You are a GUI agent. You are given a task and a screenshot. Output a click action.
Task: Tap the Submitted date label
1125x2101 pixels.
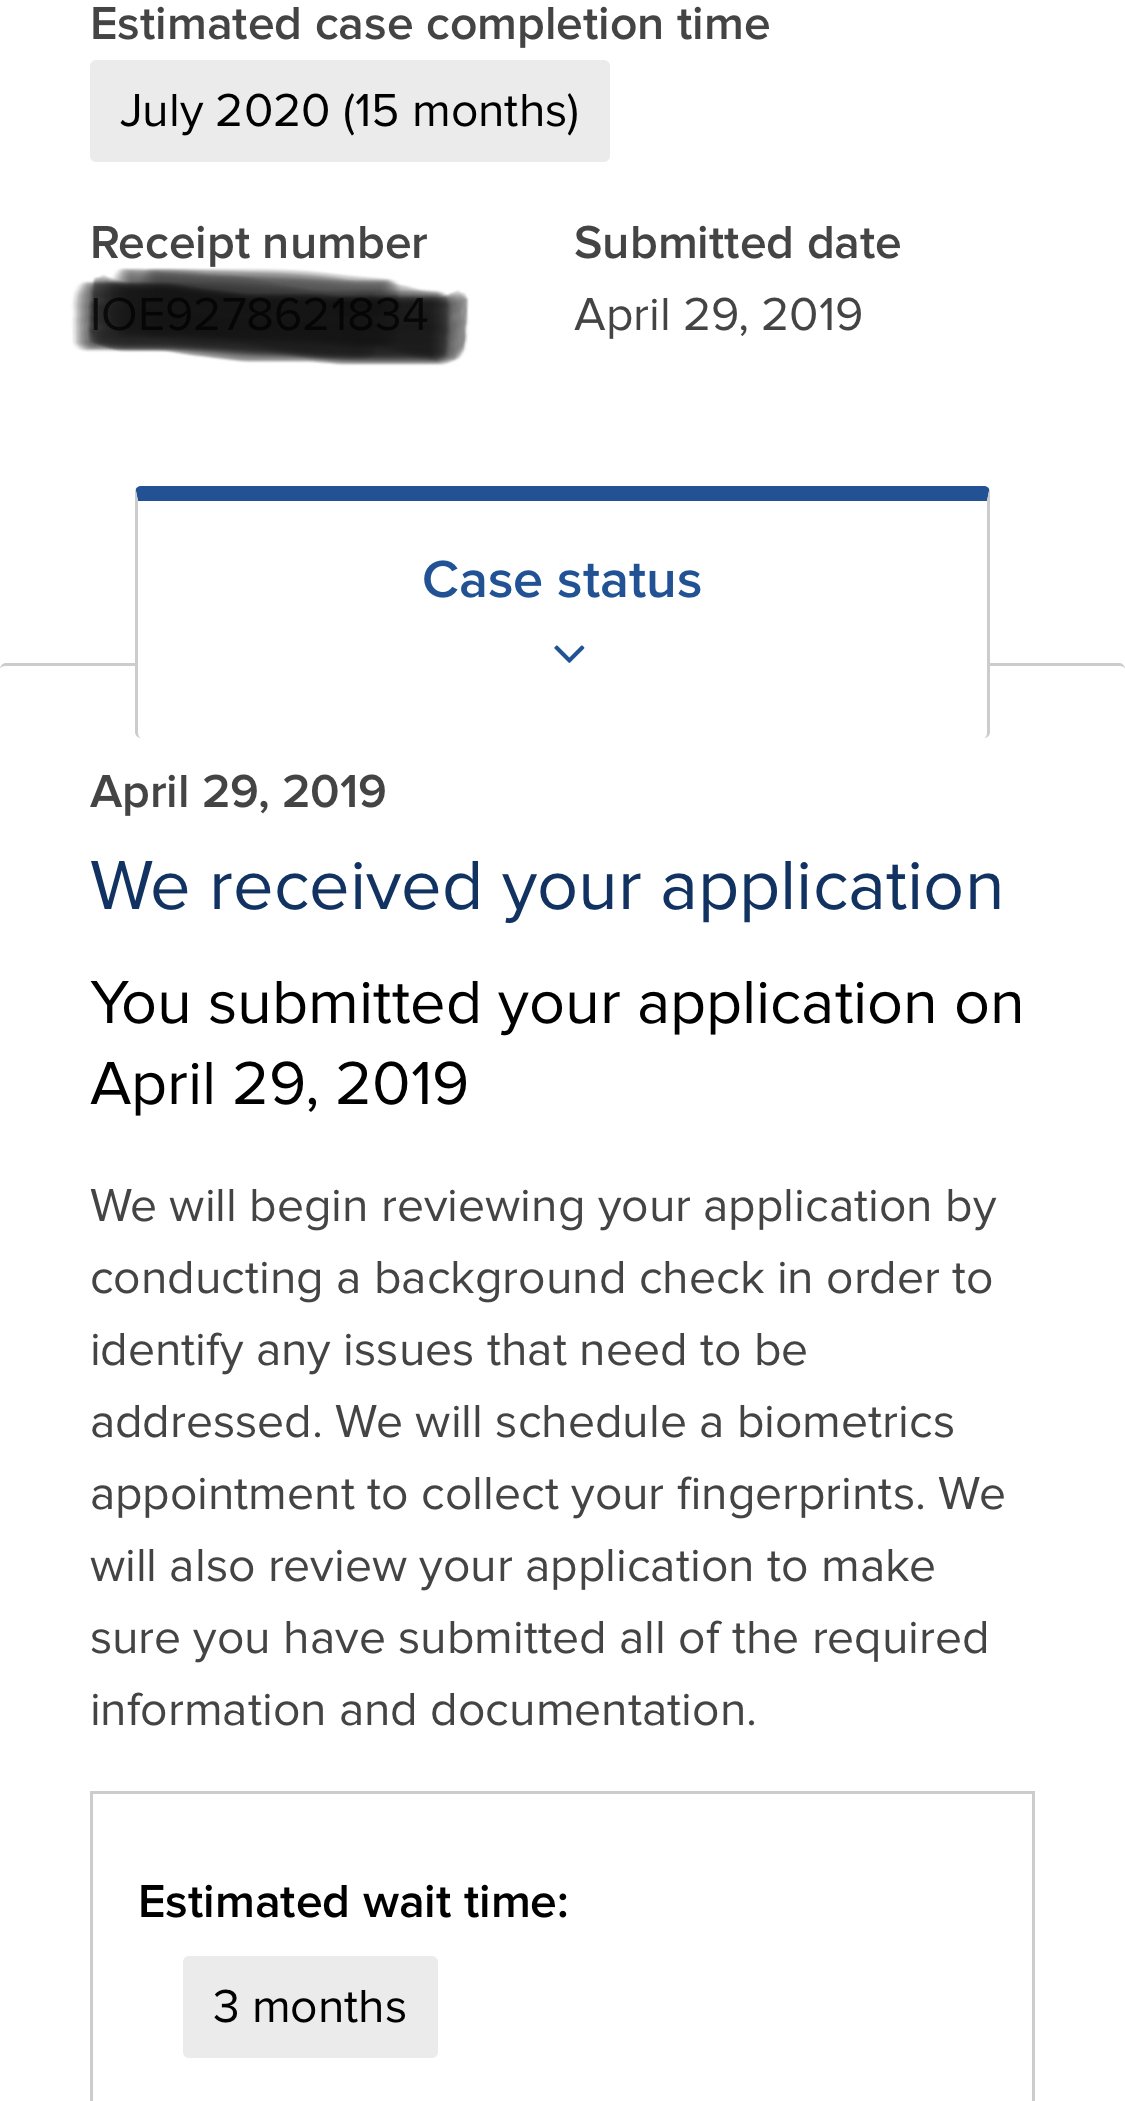737,243
